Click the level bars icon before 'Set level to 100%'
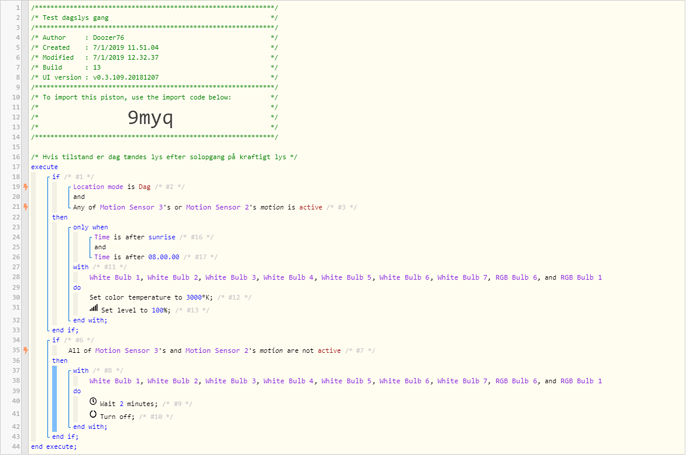This screenshot has width=690, height=457. pyautogui.click(x=94, y=308)
